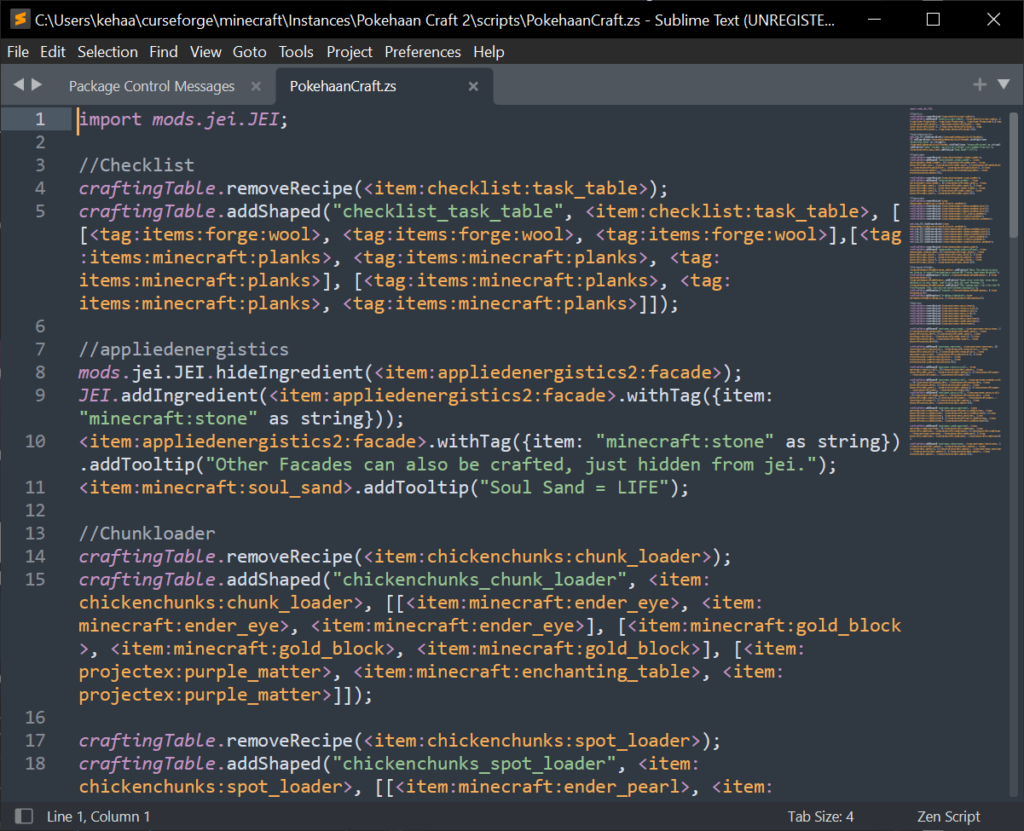The width and height of the screenshot is (1024, 831).
Task: Click '<item:minecraft:enchanting_table>' item reference
Action: click(526, 672)
